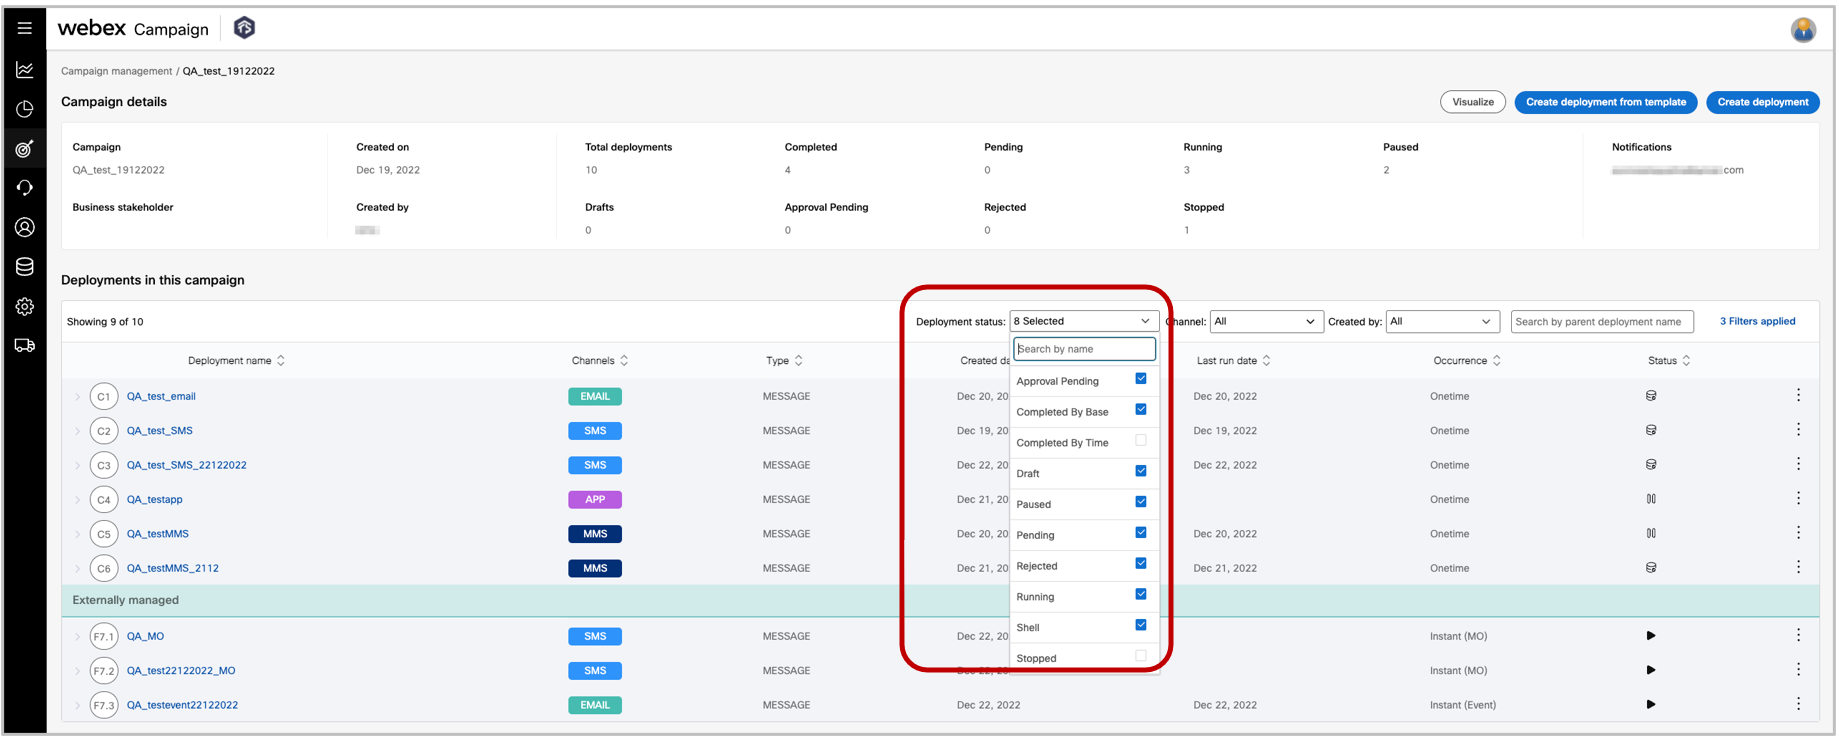Go to Campaign management breadcrumb
This screenshot has height=740, width=1839.
(x=116, y=71)
